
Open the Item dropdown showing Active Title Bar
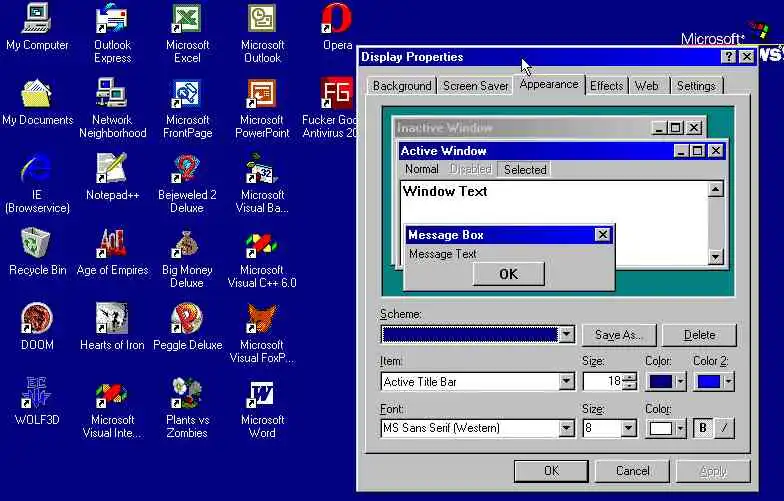(x=566, y=382)
